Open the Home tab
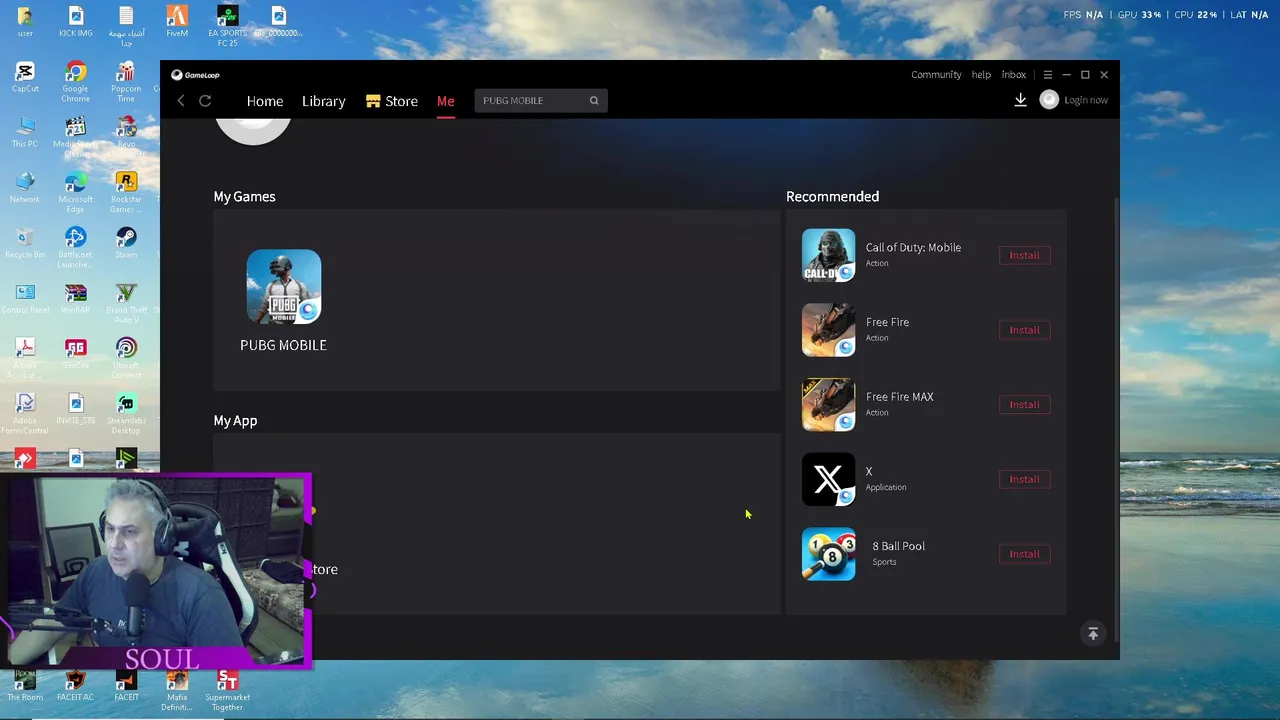Image resolution: width=1280 pixels, height=720 pixels. click(265, 101)
